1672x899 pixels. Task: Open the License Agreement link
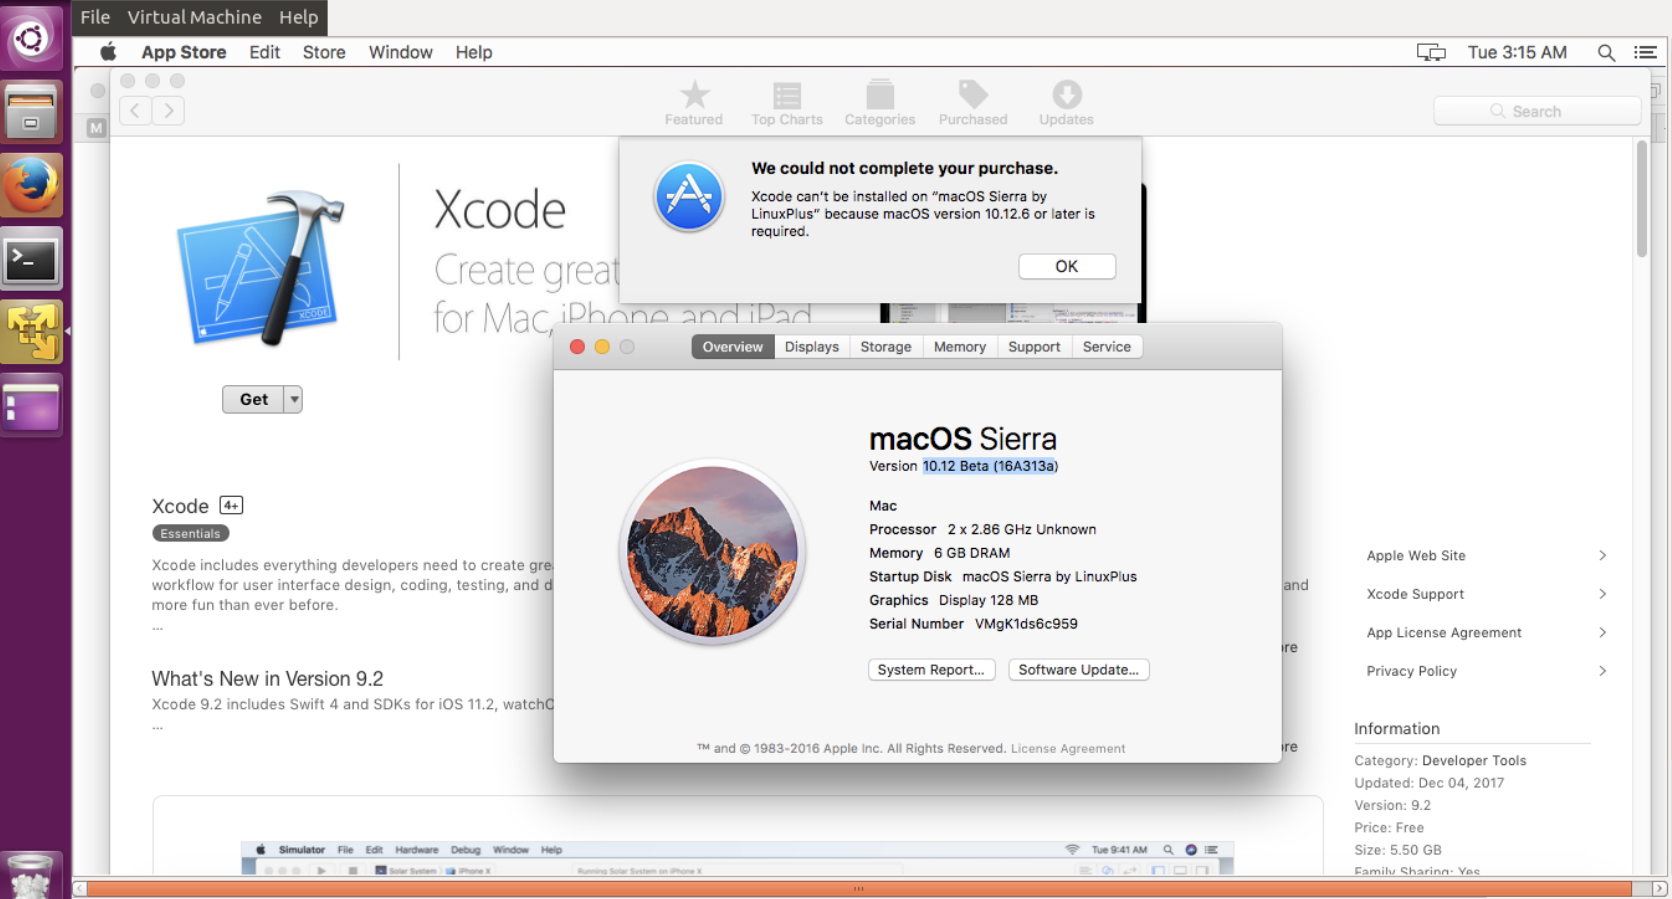click(x=1067, y=749)
